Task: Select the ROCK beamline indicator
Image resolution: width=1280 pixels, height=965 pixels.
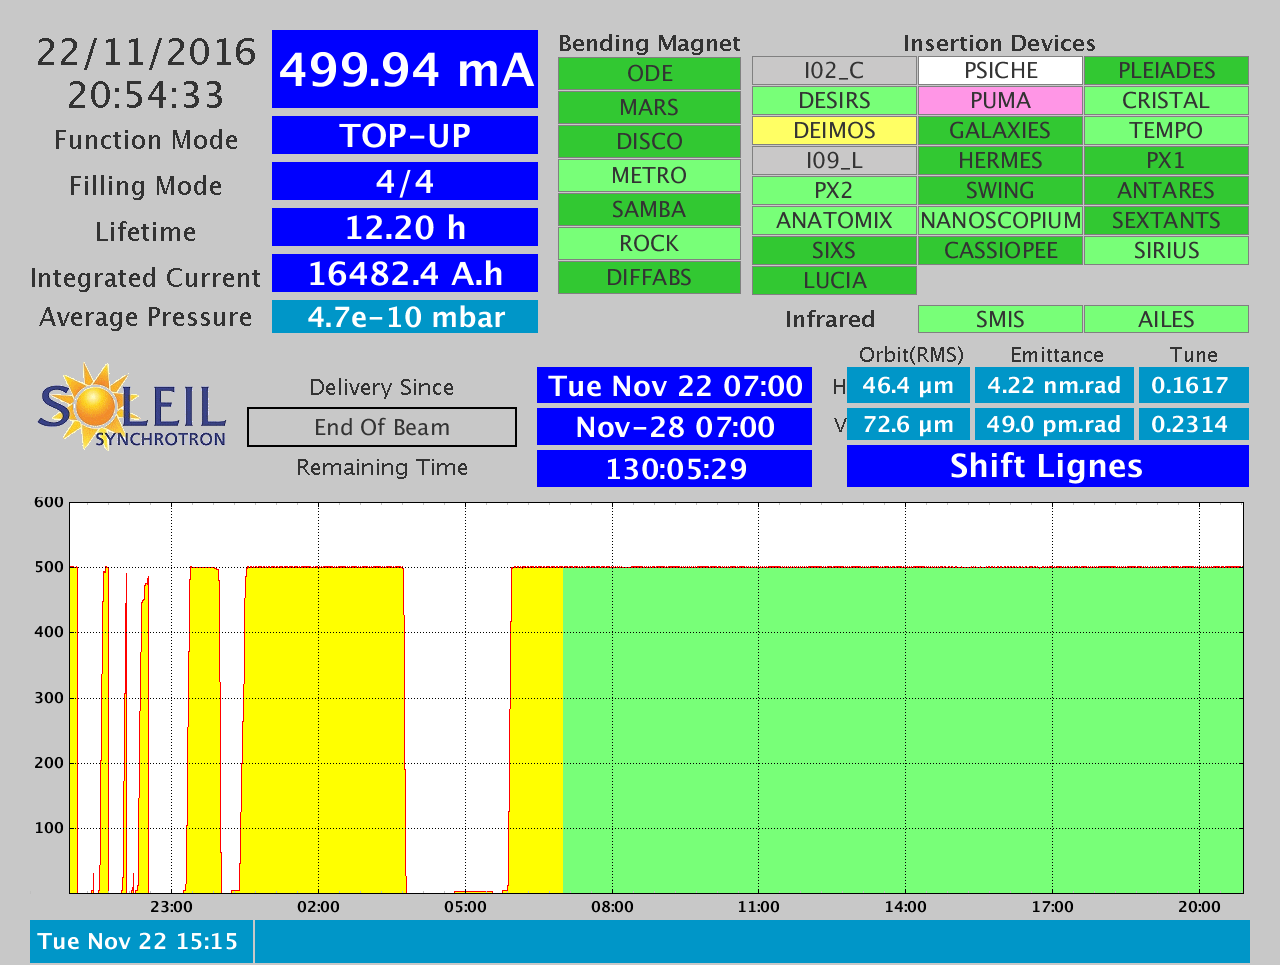Action: pos(649,244)
